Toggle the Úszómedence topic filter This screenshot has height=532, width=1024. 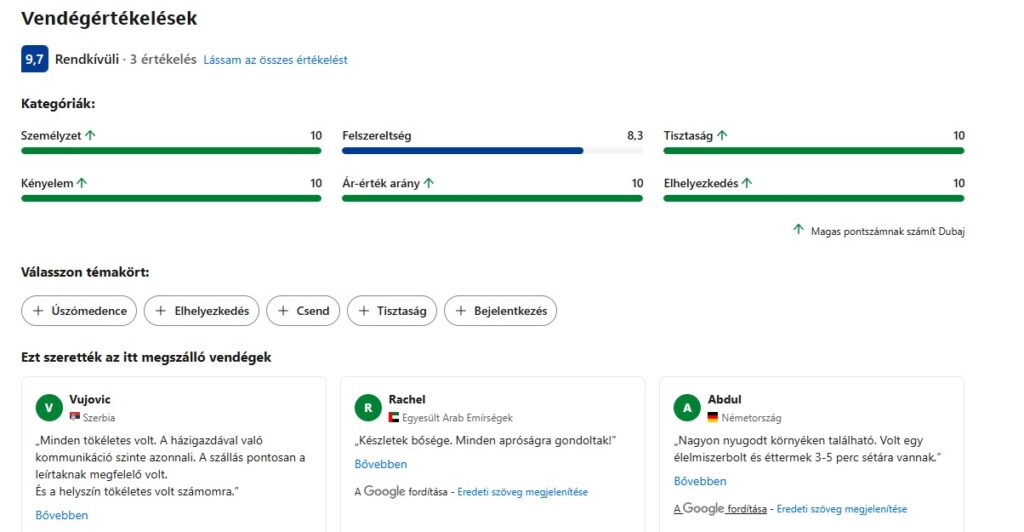(x=80, y=311)
